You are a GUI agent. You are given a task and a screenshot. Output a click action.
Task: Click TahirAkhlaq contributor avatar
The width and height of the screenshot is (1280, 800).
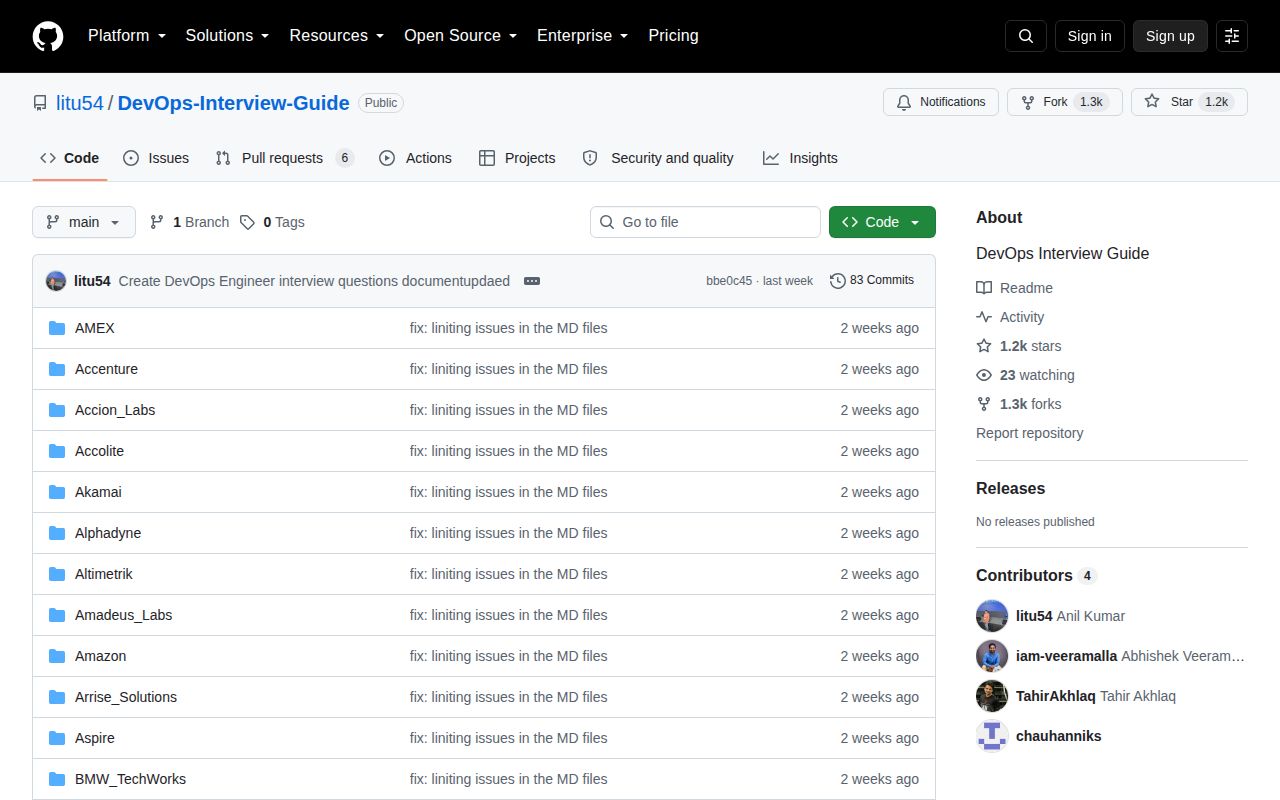tap(992, 696)
